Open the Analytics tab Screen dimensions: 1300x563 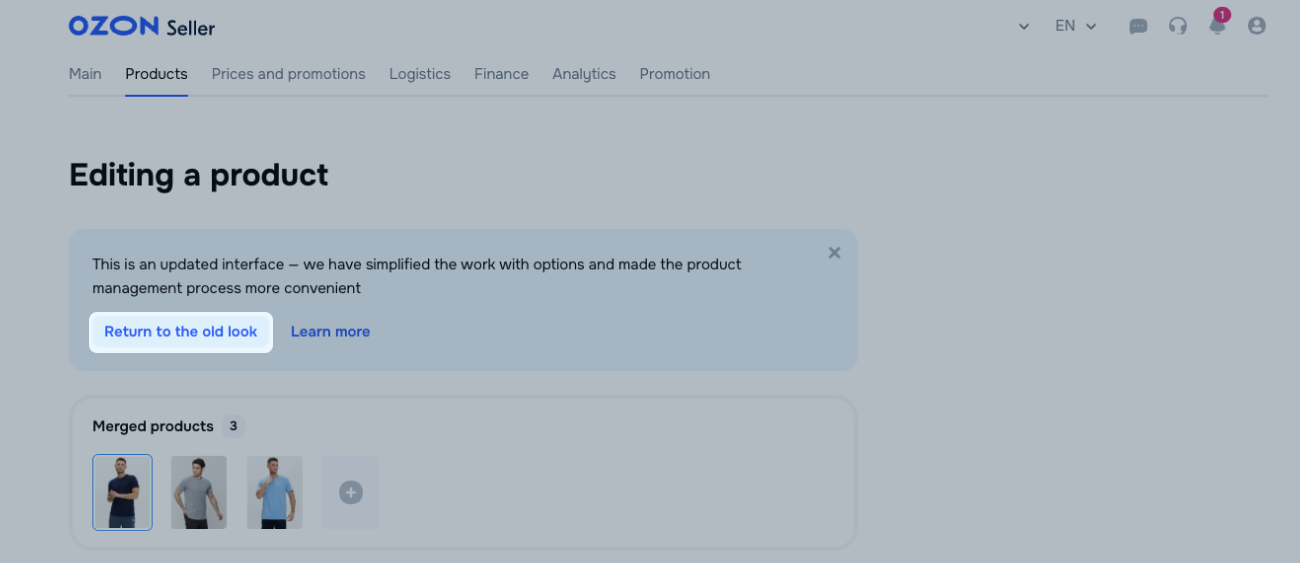(584, 74)
